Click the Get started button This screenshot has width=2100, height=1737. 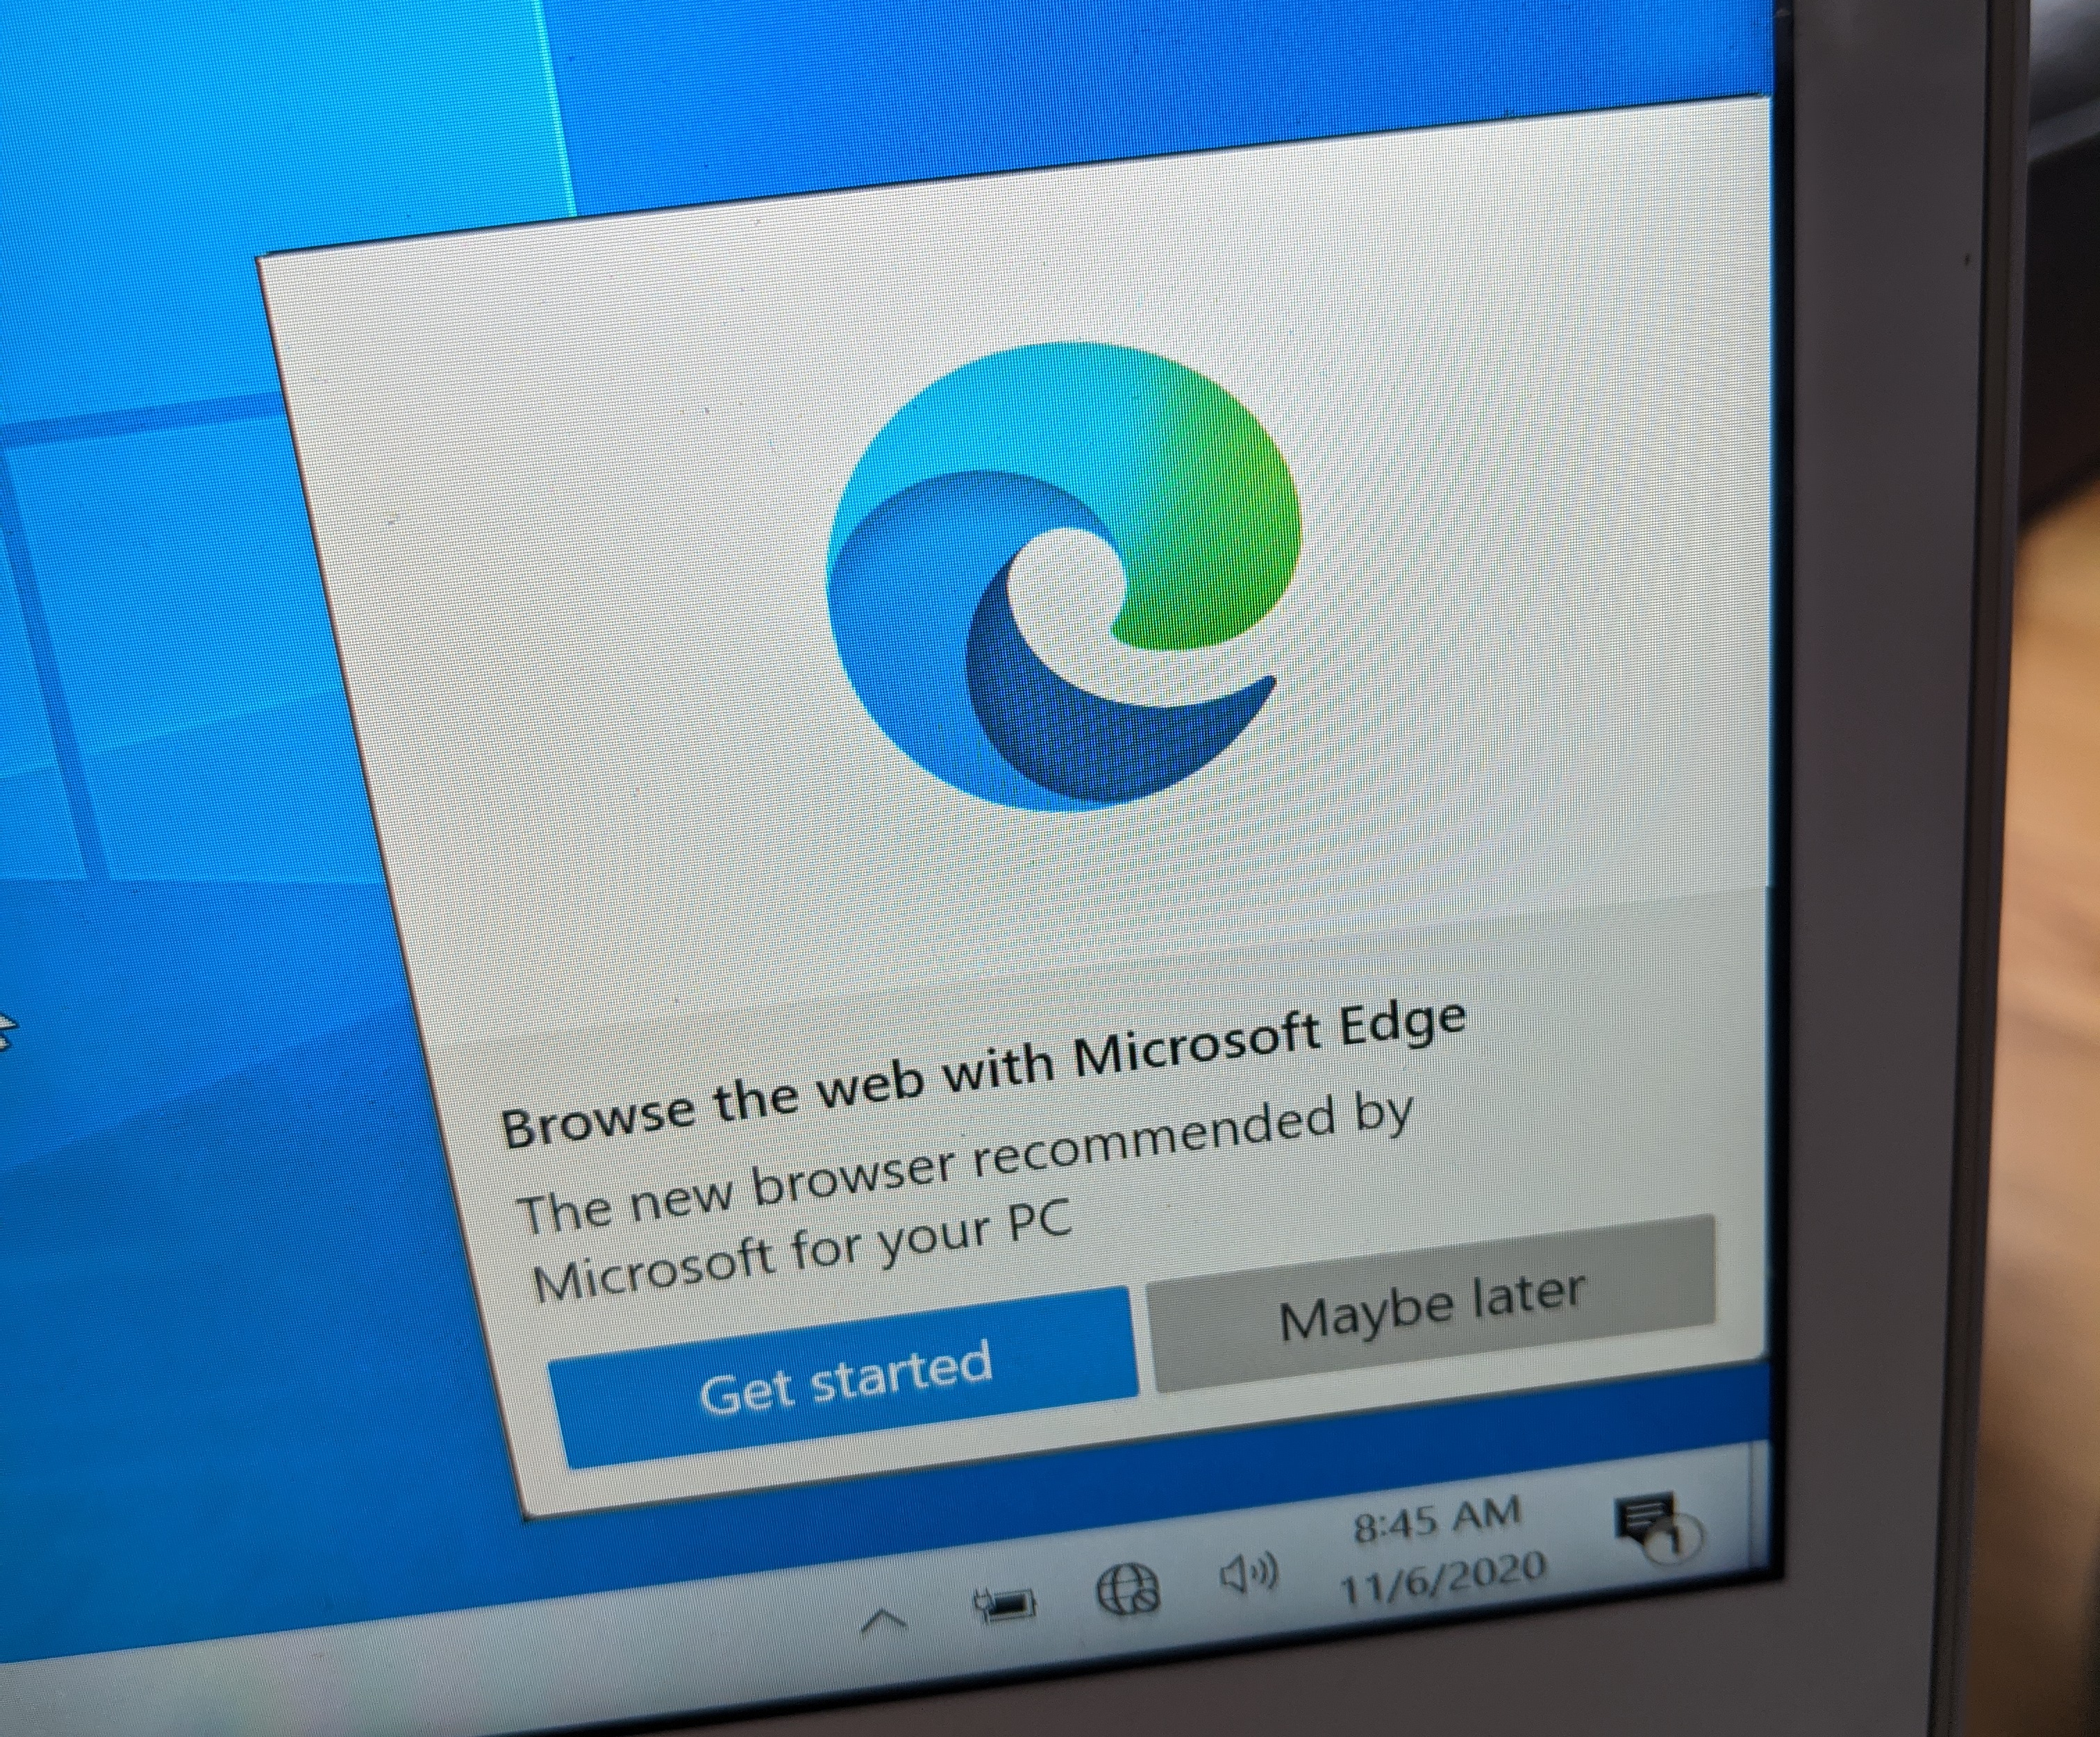(x=844, y=1379)
